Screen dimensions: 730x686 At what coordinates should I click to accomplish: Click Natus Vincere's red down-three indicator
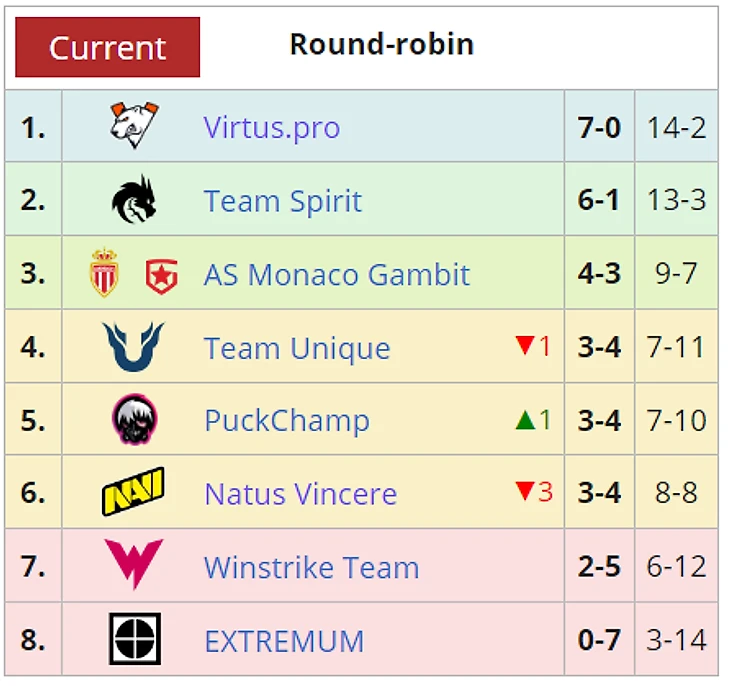tap(534, 492)
